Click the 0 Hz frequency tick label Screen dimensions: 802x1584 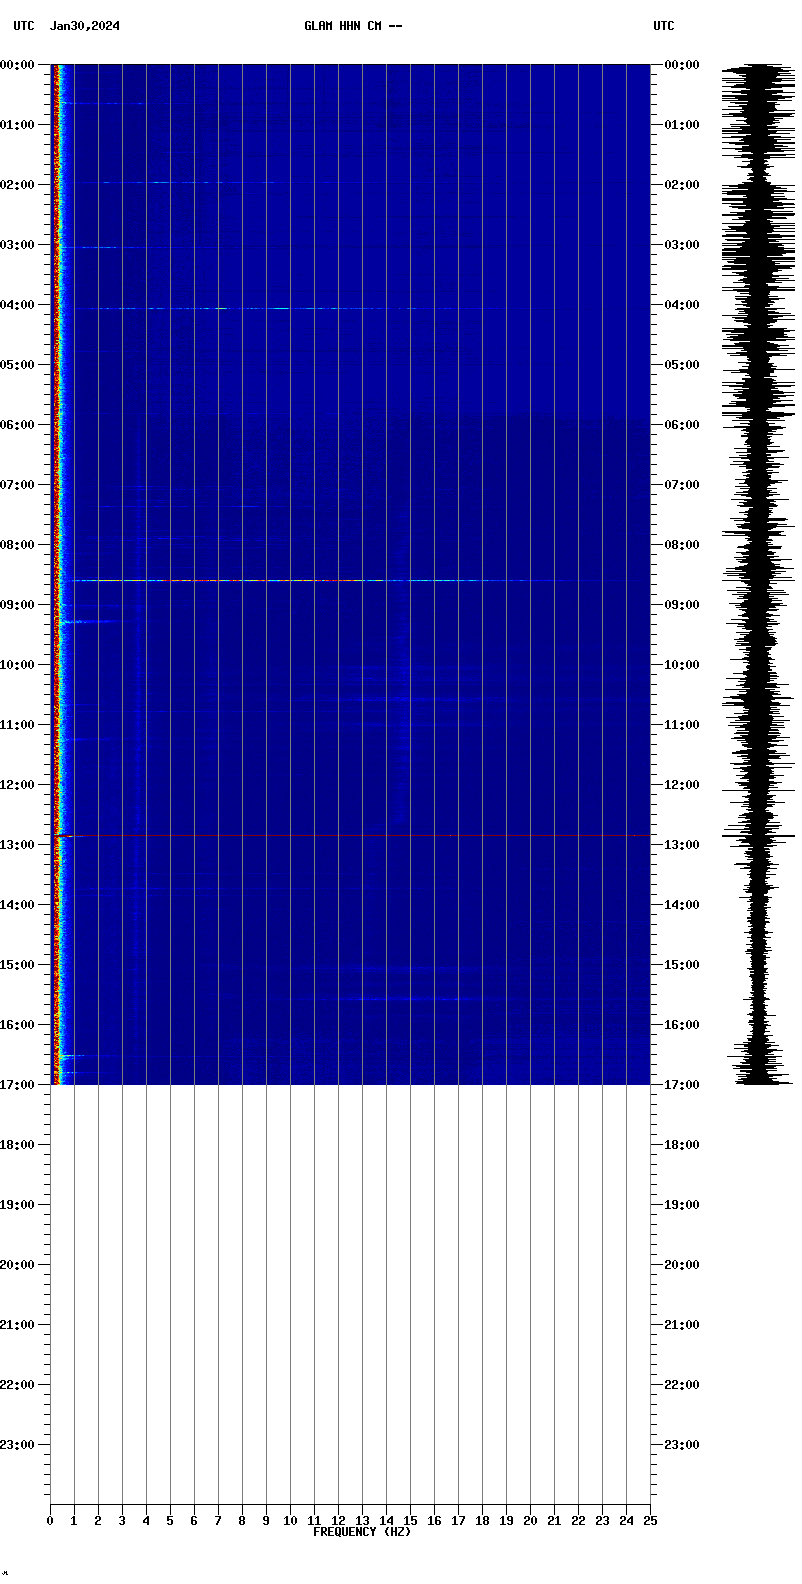click(x=51, y=1521)
